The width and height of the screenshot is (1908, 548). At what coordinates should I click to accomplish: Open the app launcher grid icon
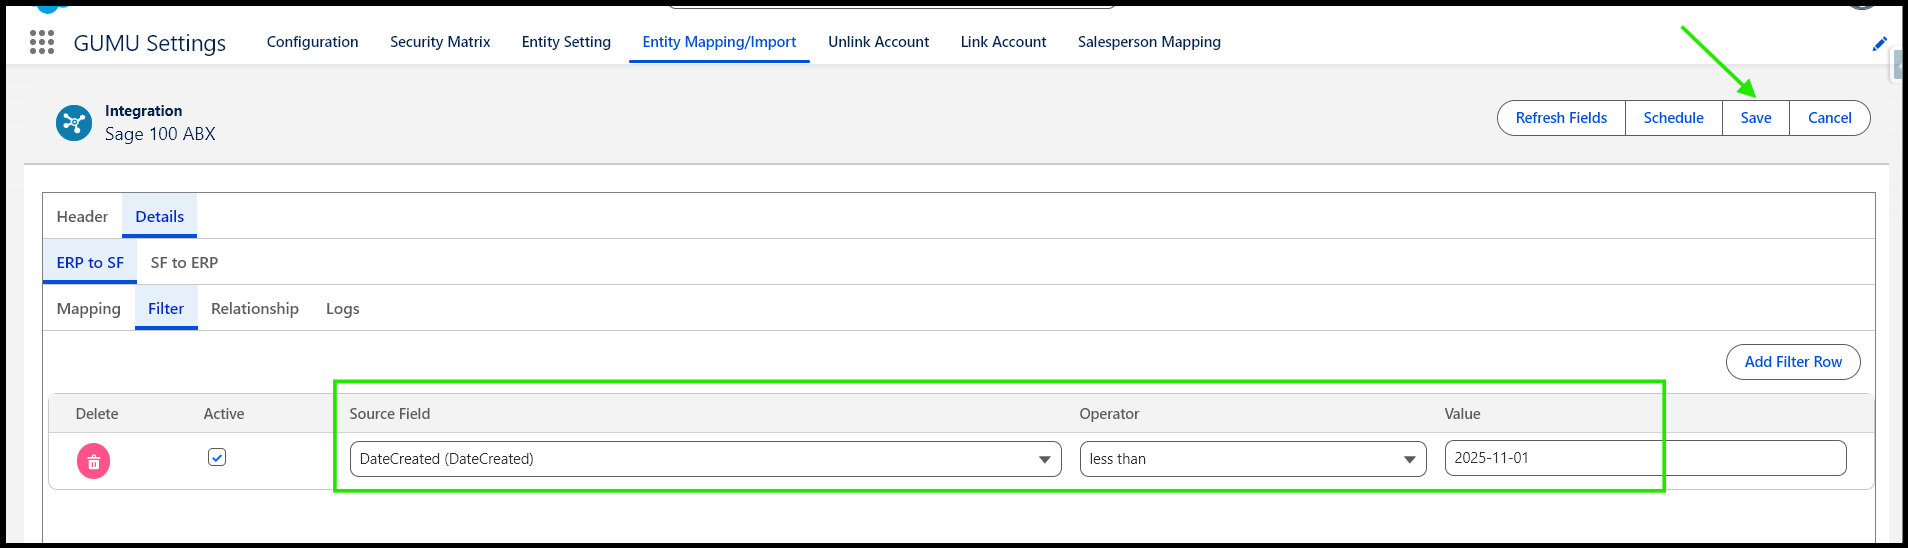tap(42, 42)
